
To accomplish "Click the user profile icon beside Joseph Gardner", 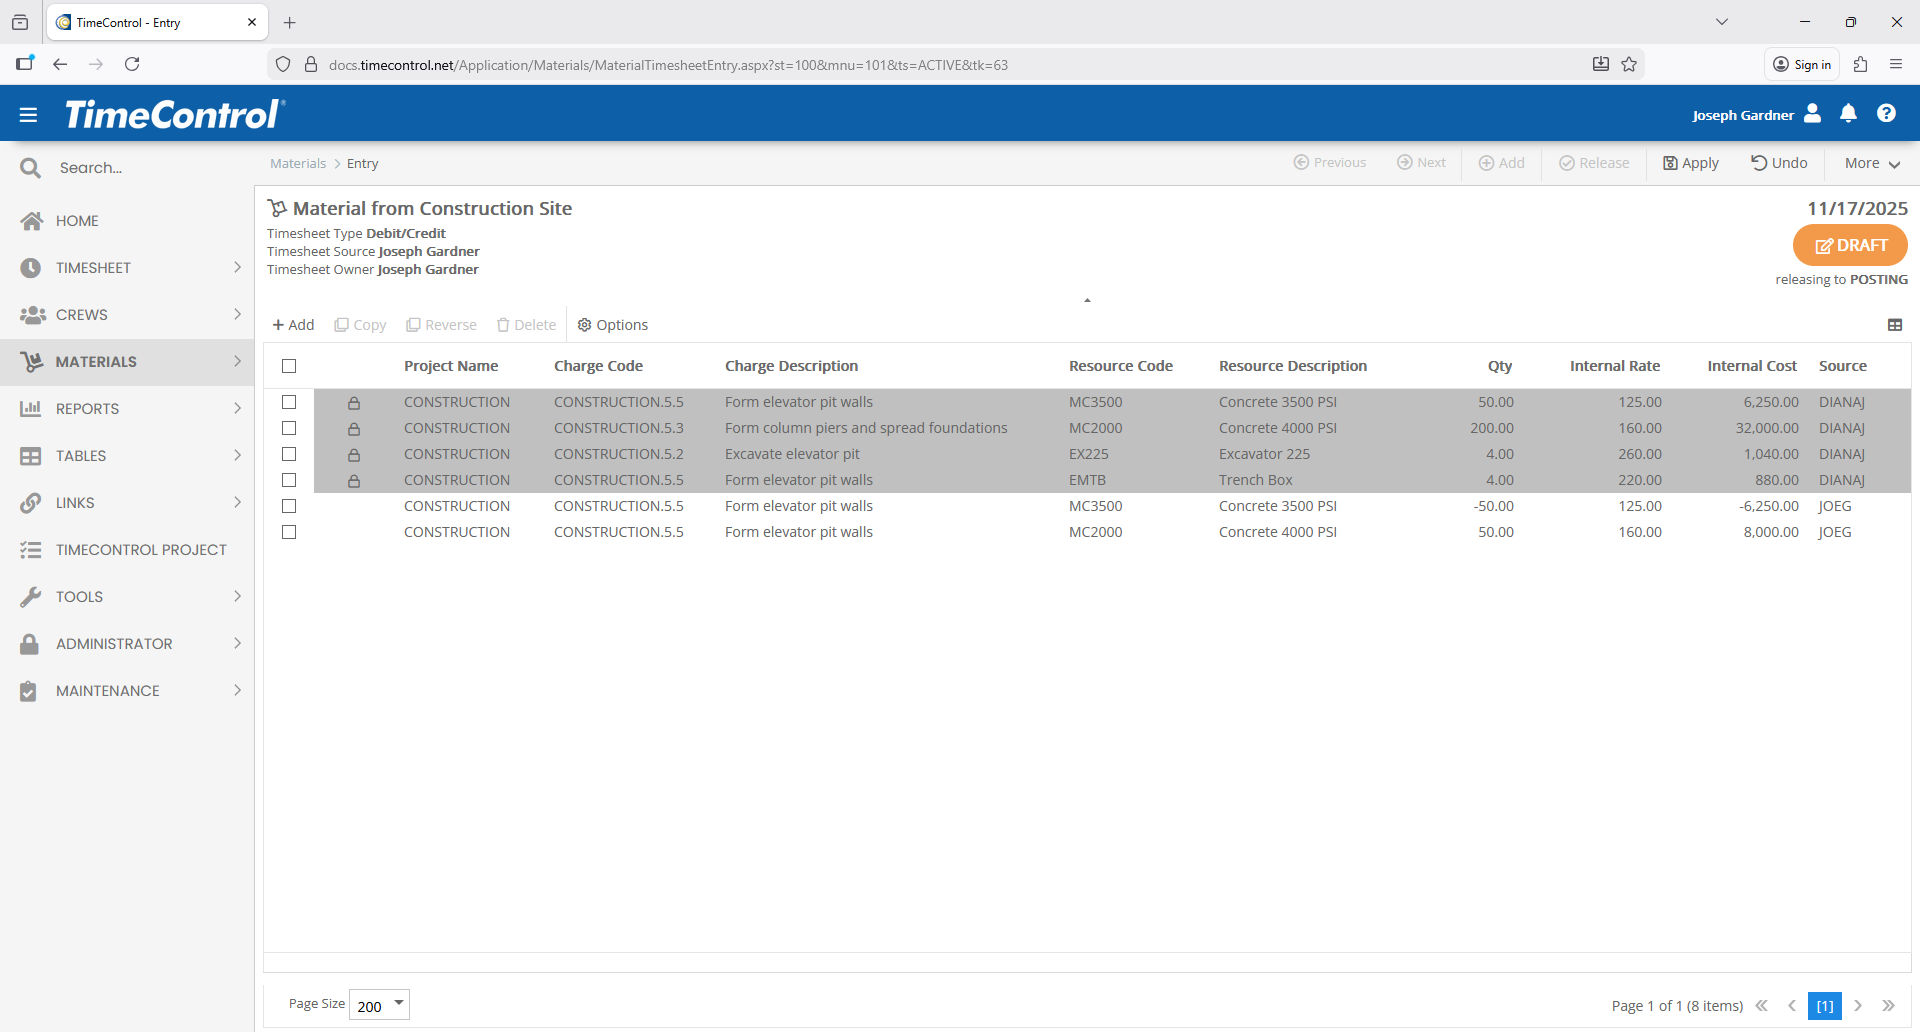I will [x=1812, y=114].
